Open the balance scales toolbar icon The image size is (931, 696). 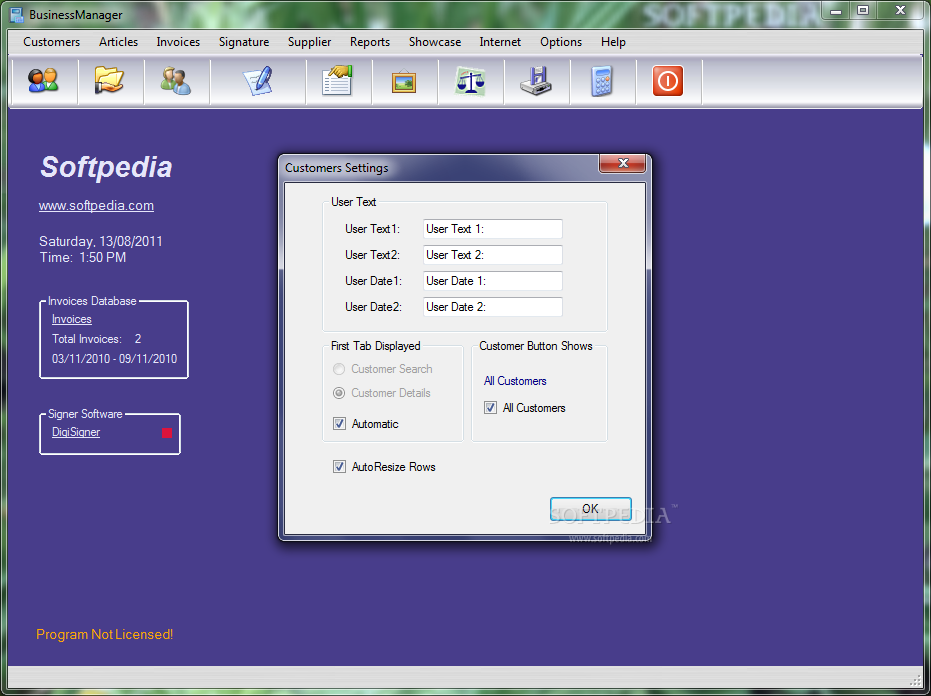470,81
